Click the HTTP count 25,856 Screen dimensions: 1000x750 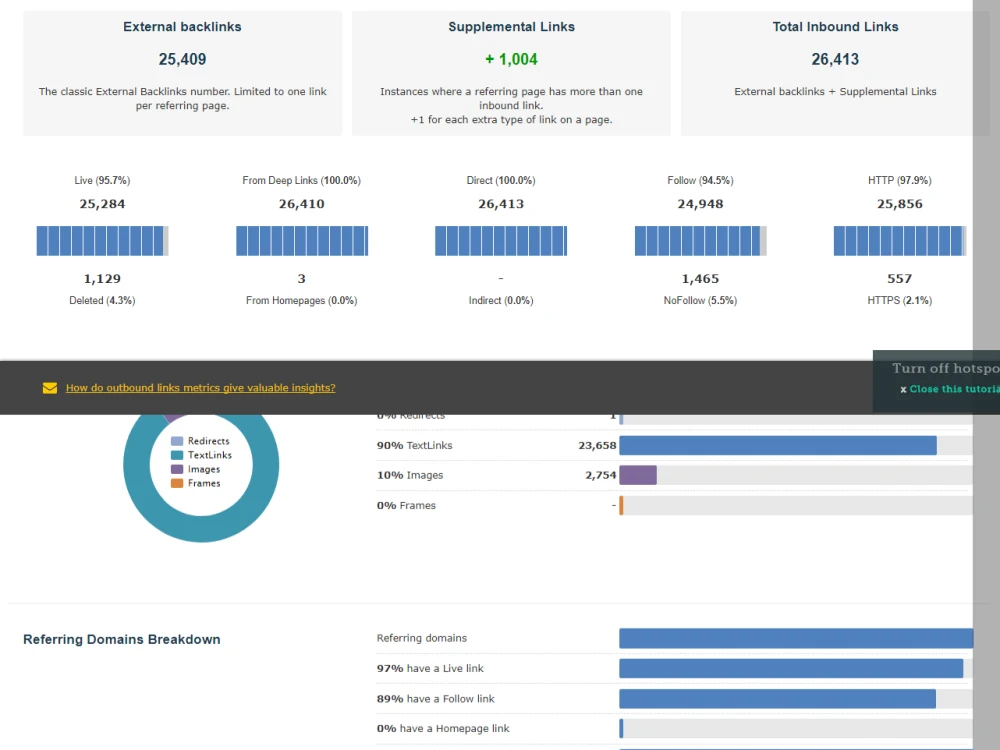pos(899,204)
